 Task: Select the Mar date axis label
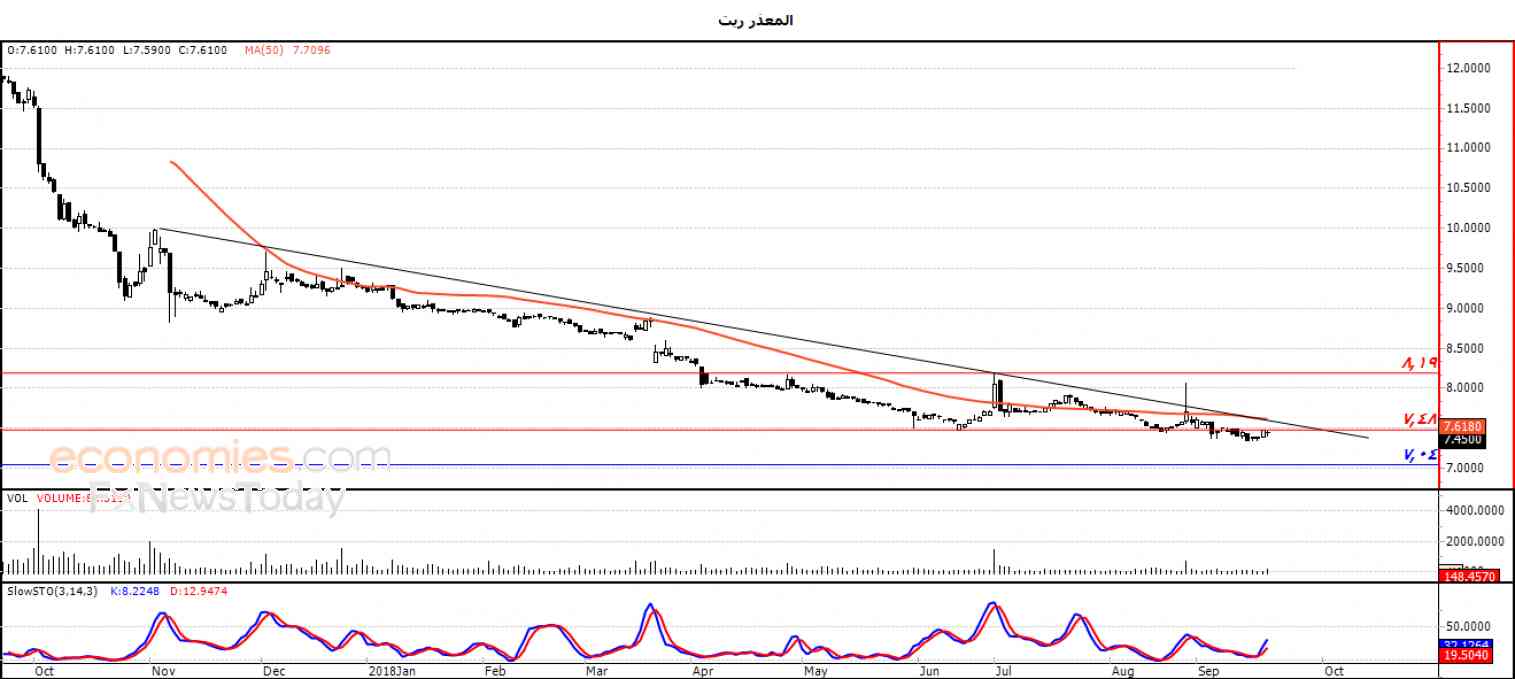point(597,670)
